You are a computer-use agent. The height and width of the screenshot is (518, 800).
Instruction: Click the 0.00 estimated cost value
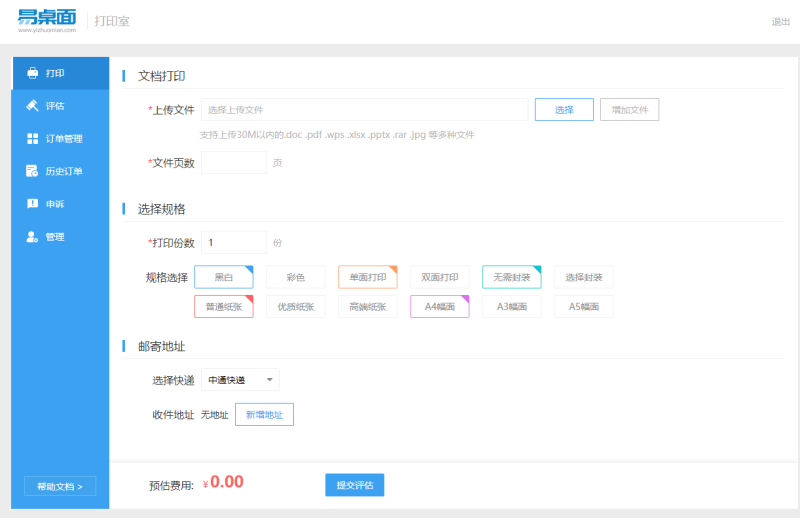(227, 482)
